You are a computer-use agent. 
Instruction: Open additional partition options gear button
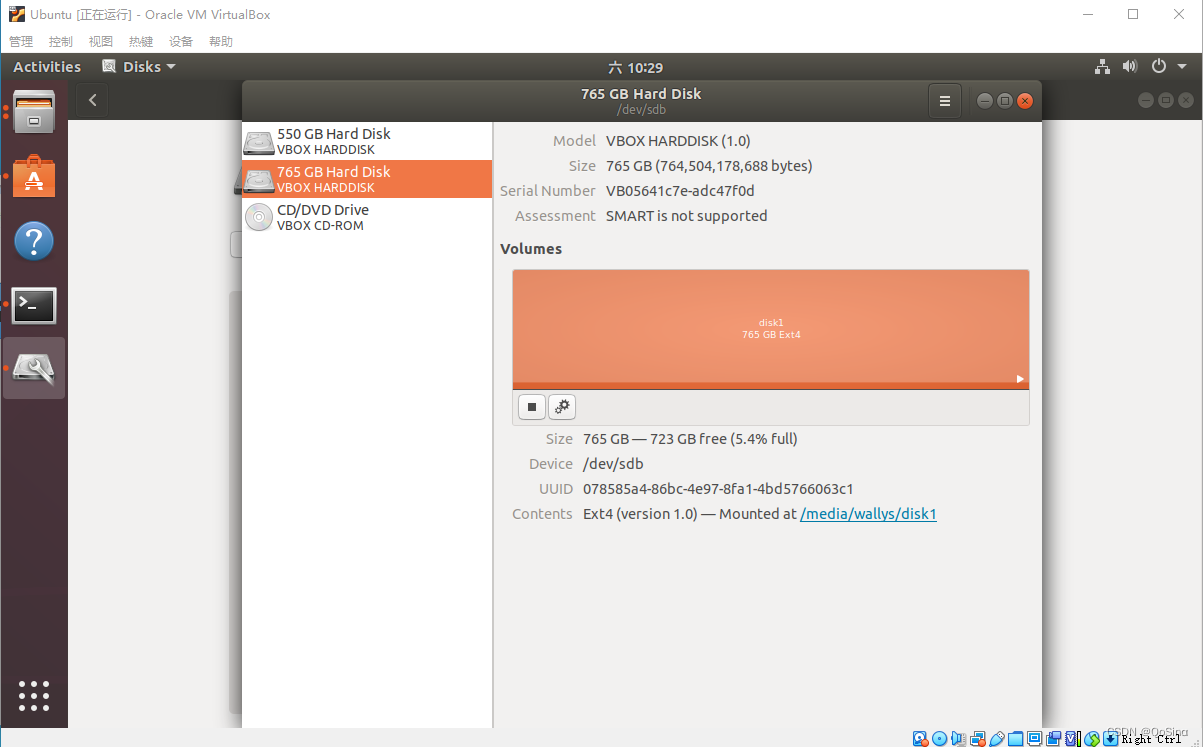[562, 407]
